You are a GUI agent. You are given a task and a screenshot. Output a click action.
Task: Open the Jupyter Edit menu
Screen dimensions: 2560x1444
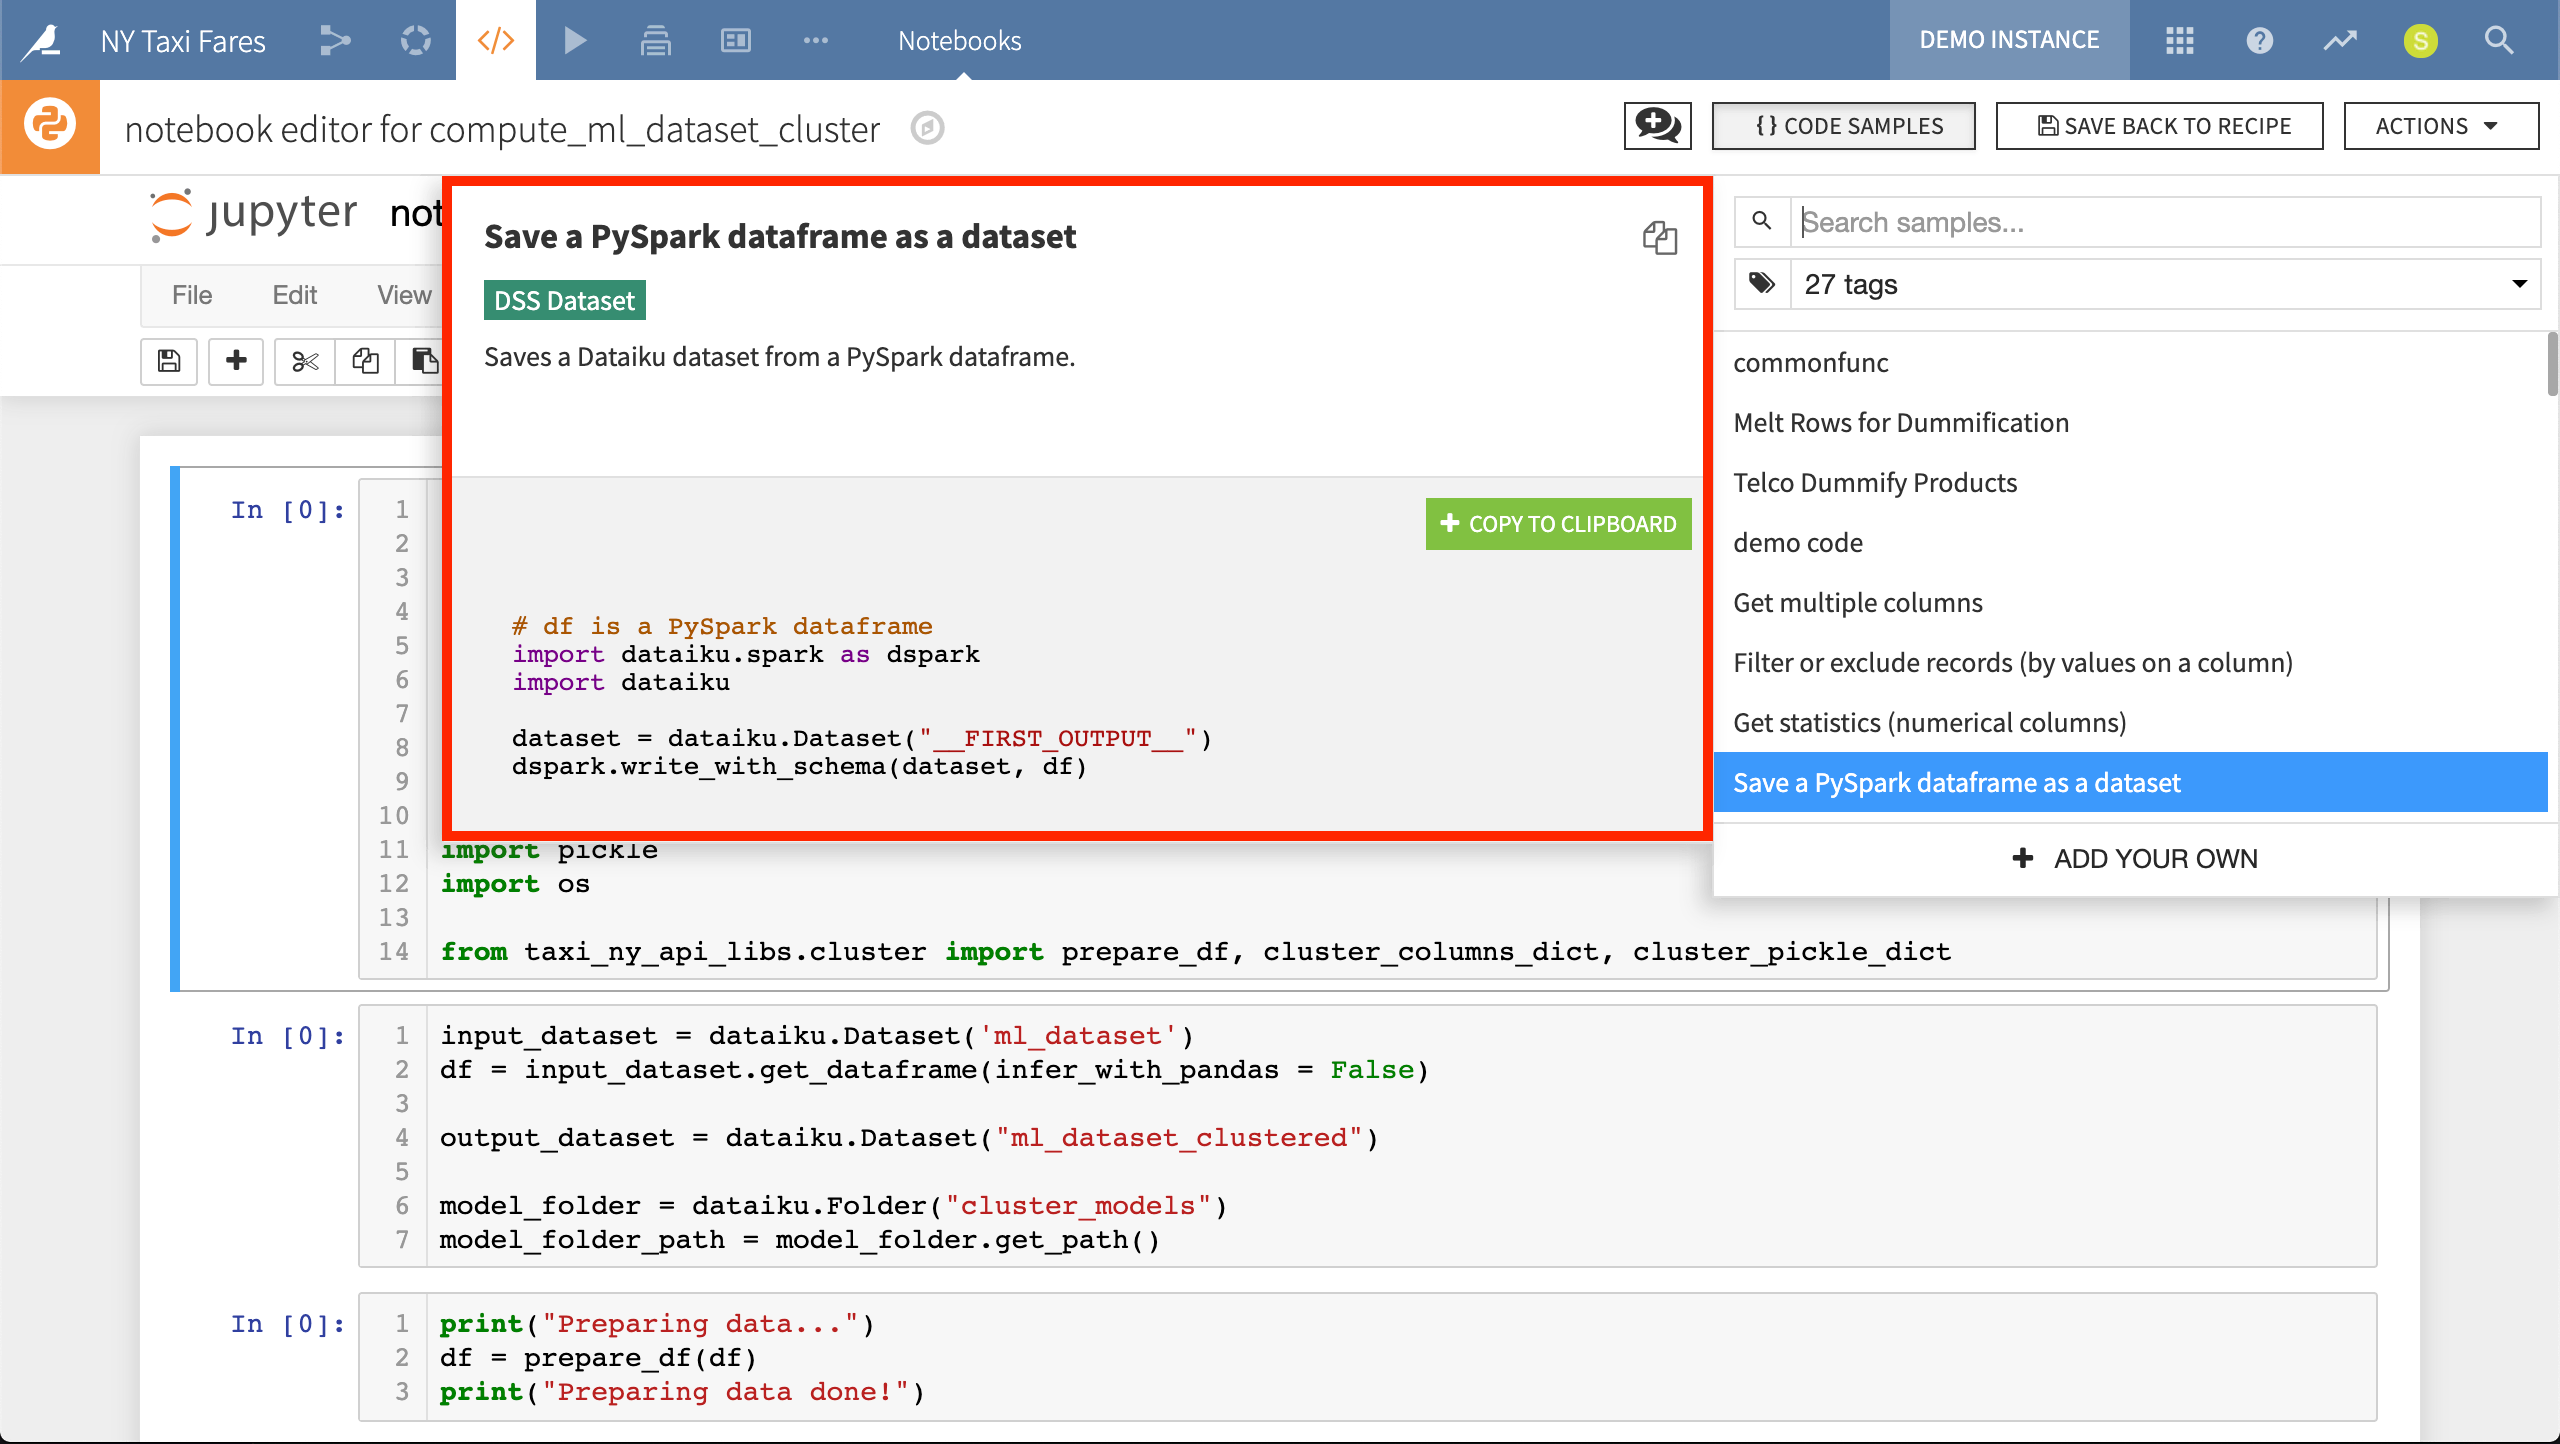[295, 295]
